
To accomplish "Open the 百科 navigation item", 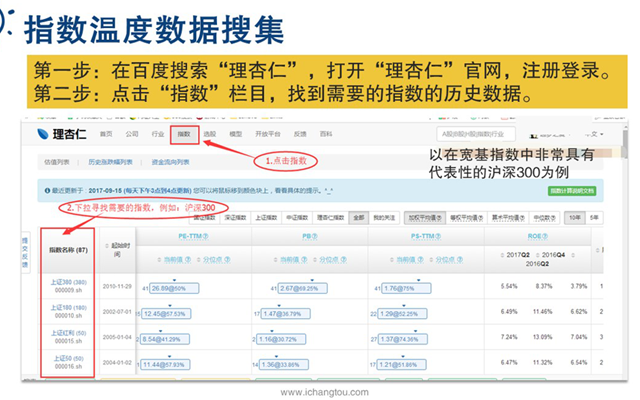I will click(x=326, y=134).
